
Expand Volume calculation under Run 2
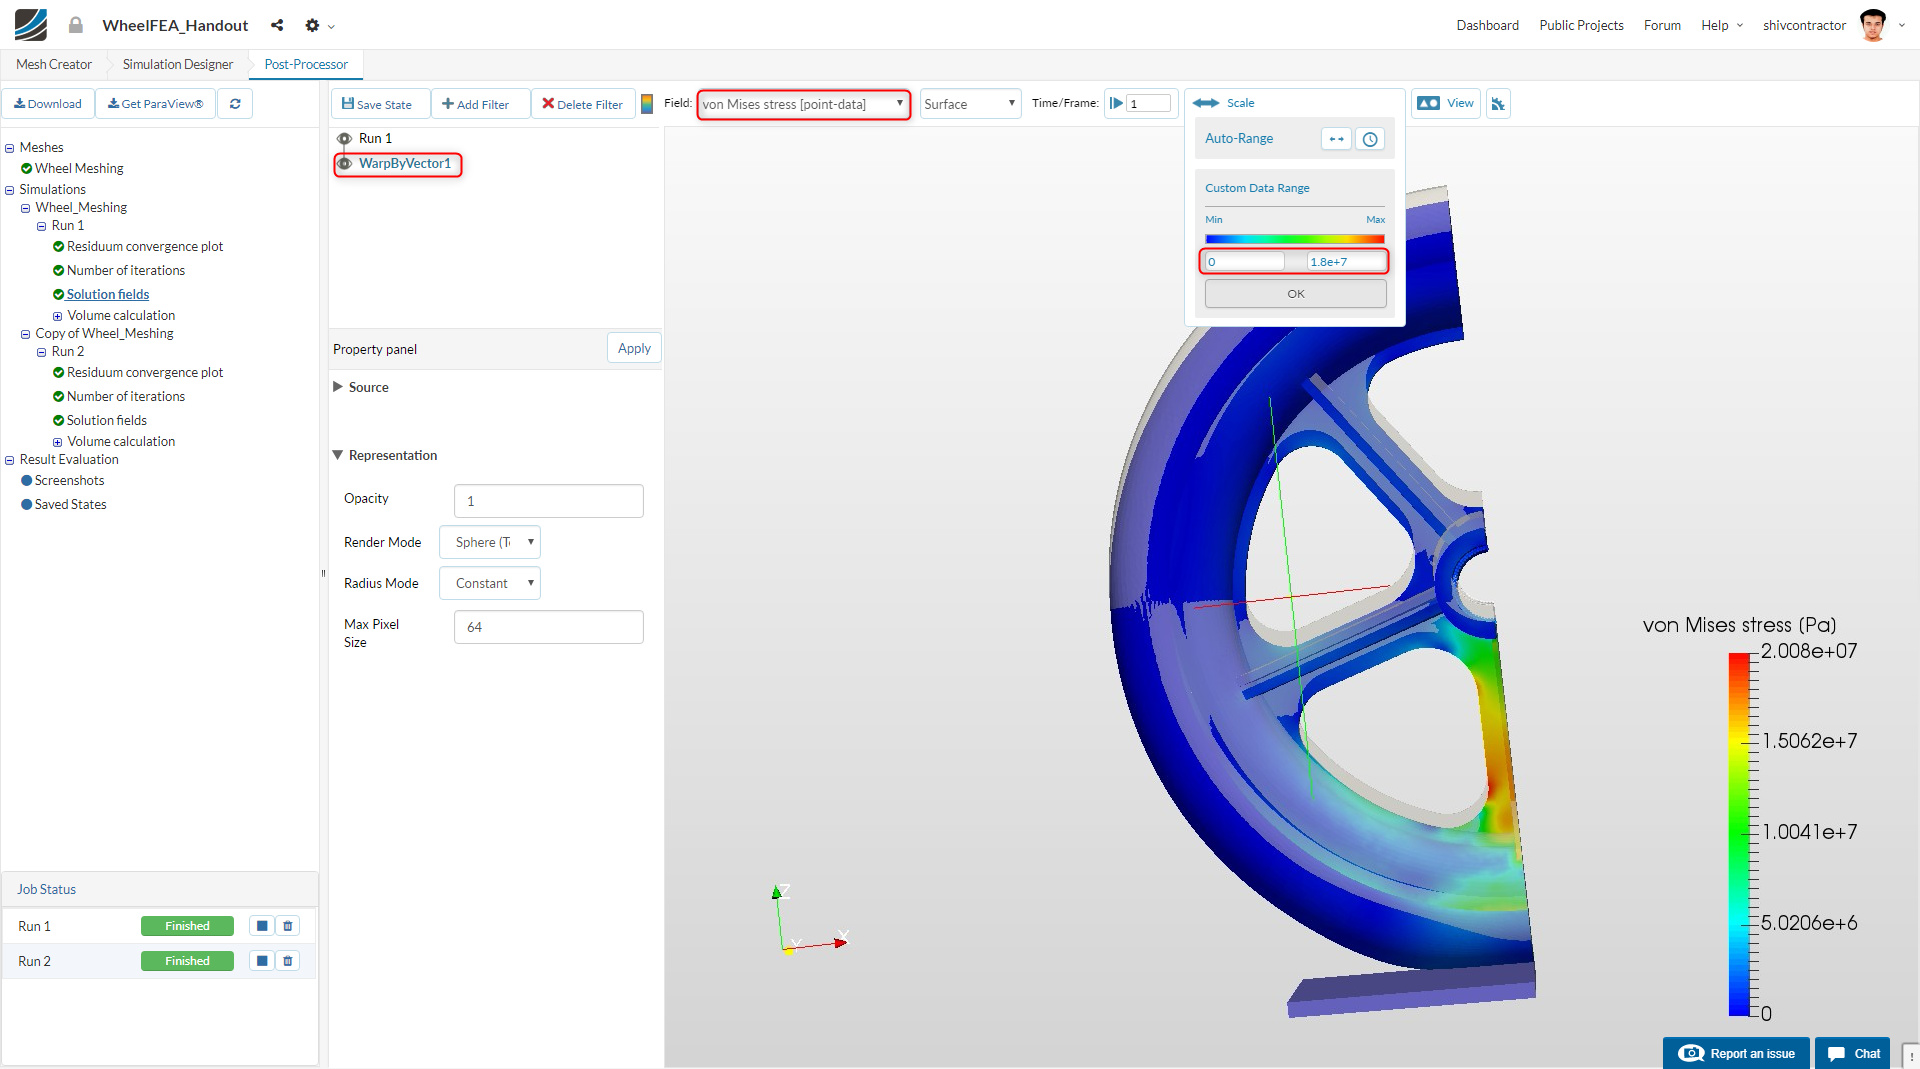58,442
